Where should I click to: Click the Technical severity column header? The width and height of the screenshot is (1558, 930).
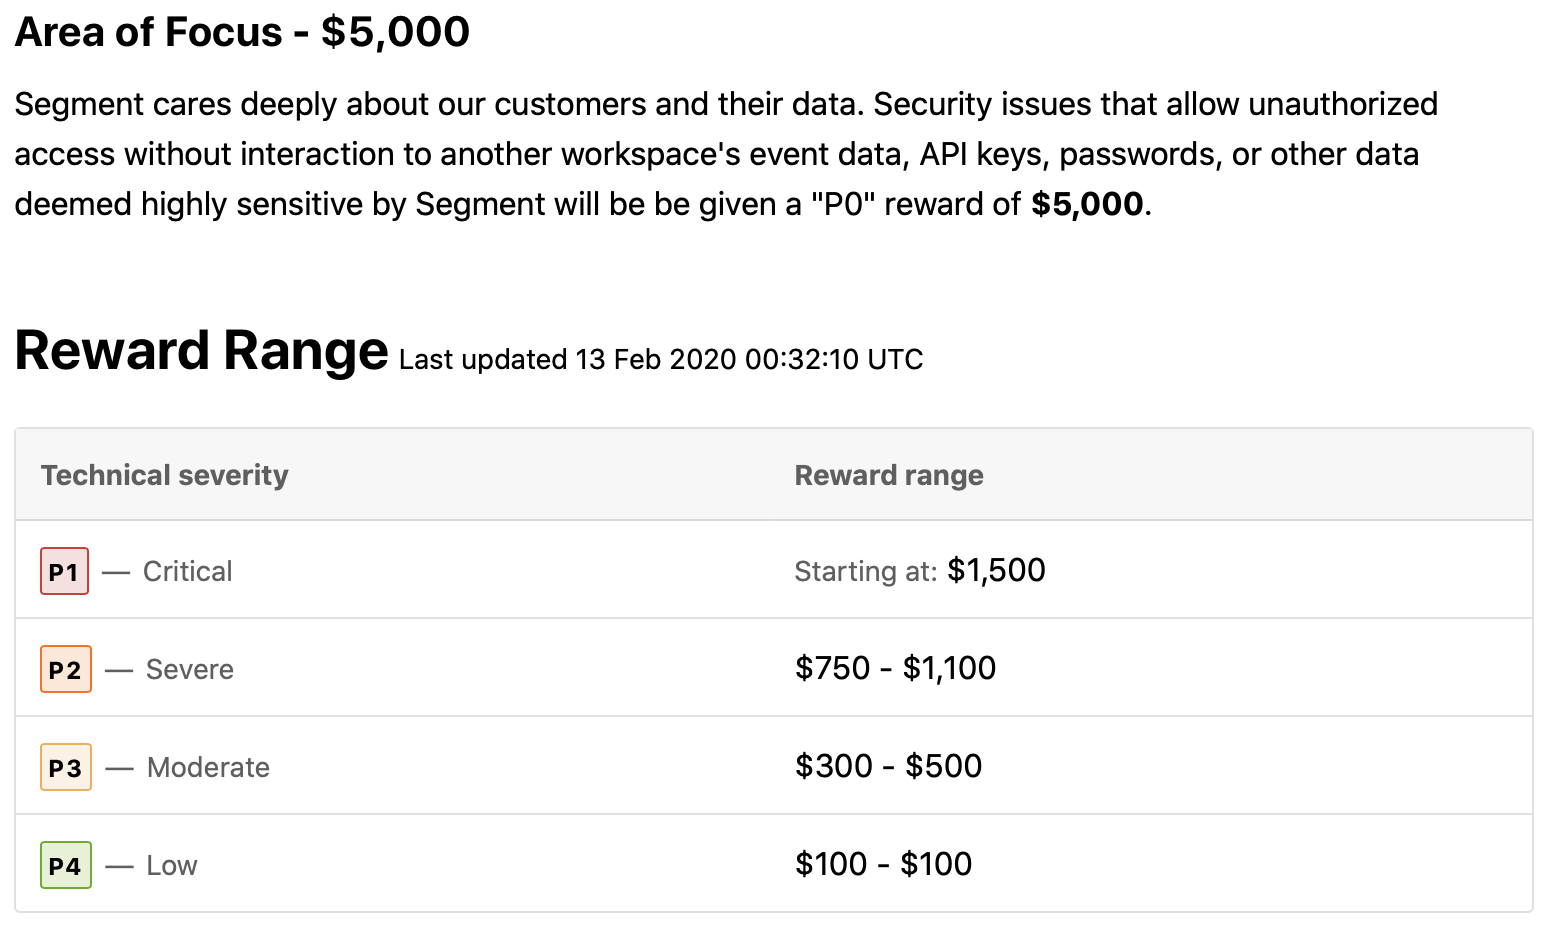coord(165,475)
